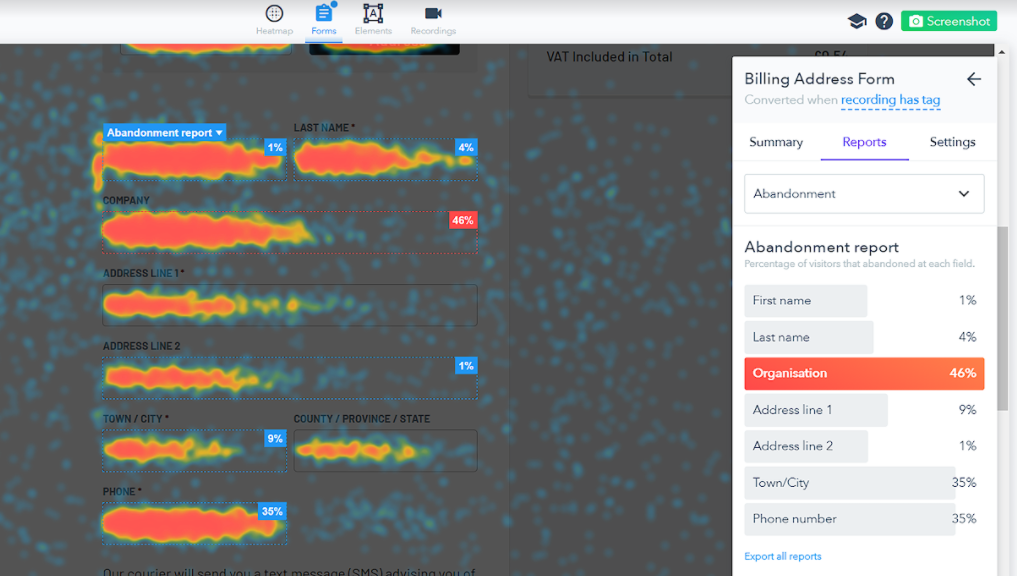Click the green Screenshot button
Image resolution: width=1017 pixels, height=576 pixels.
pos(949,21)
